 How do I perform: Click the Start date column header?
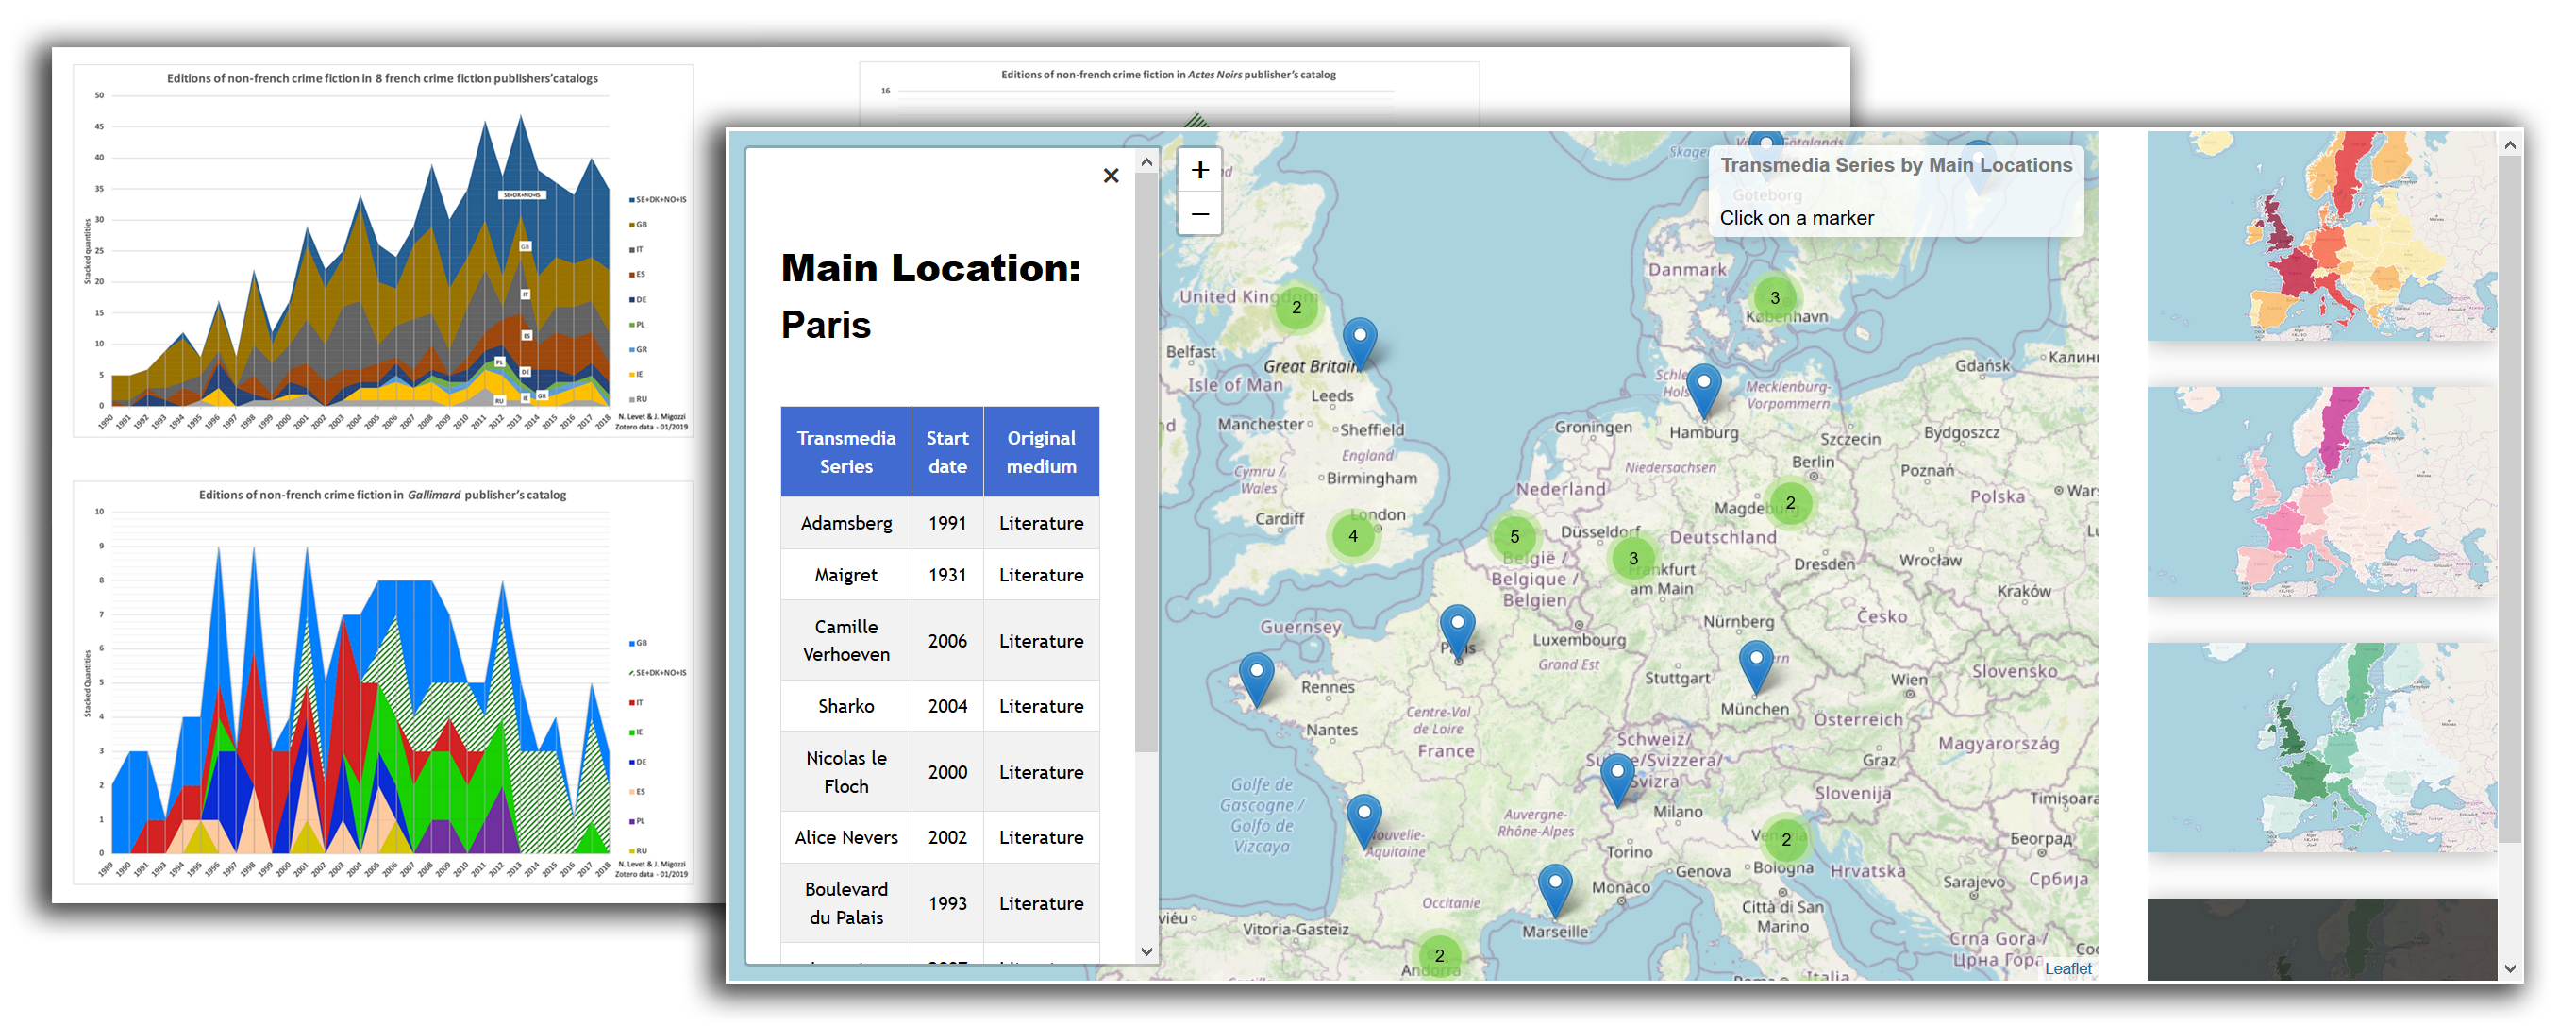pos(946,452)
